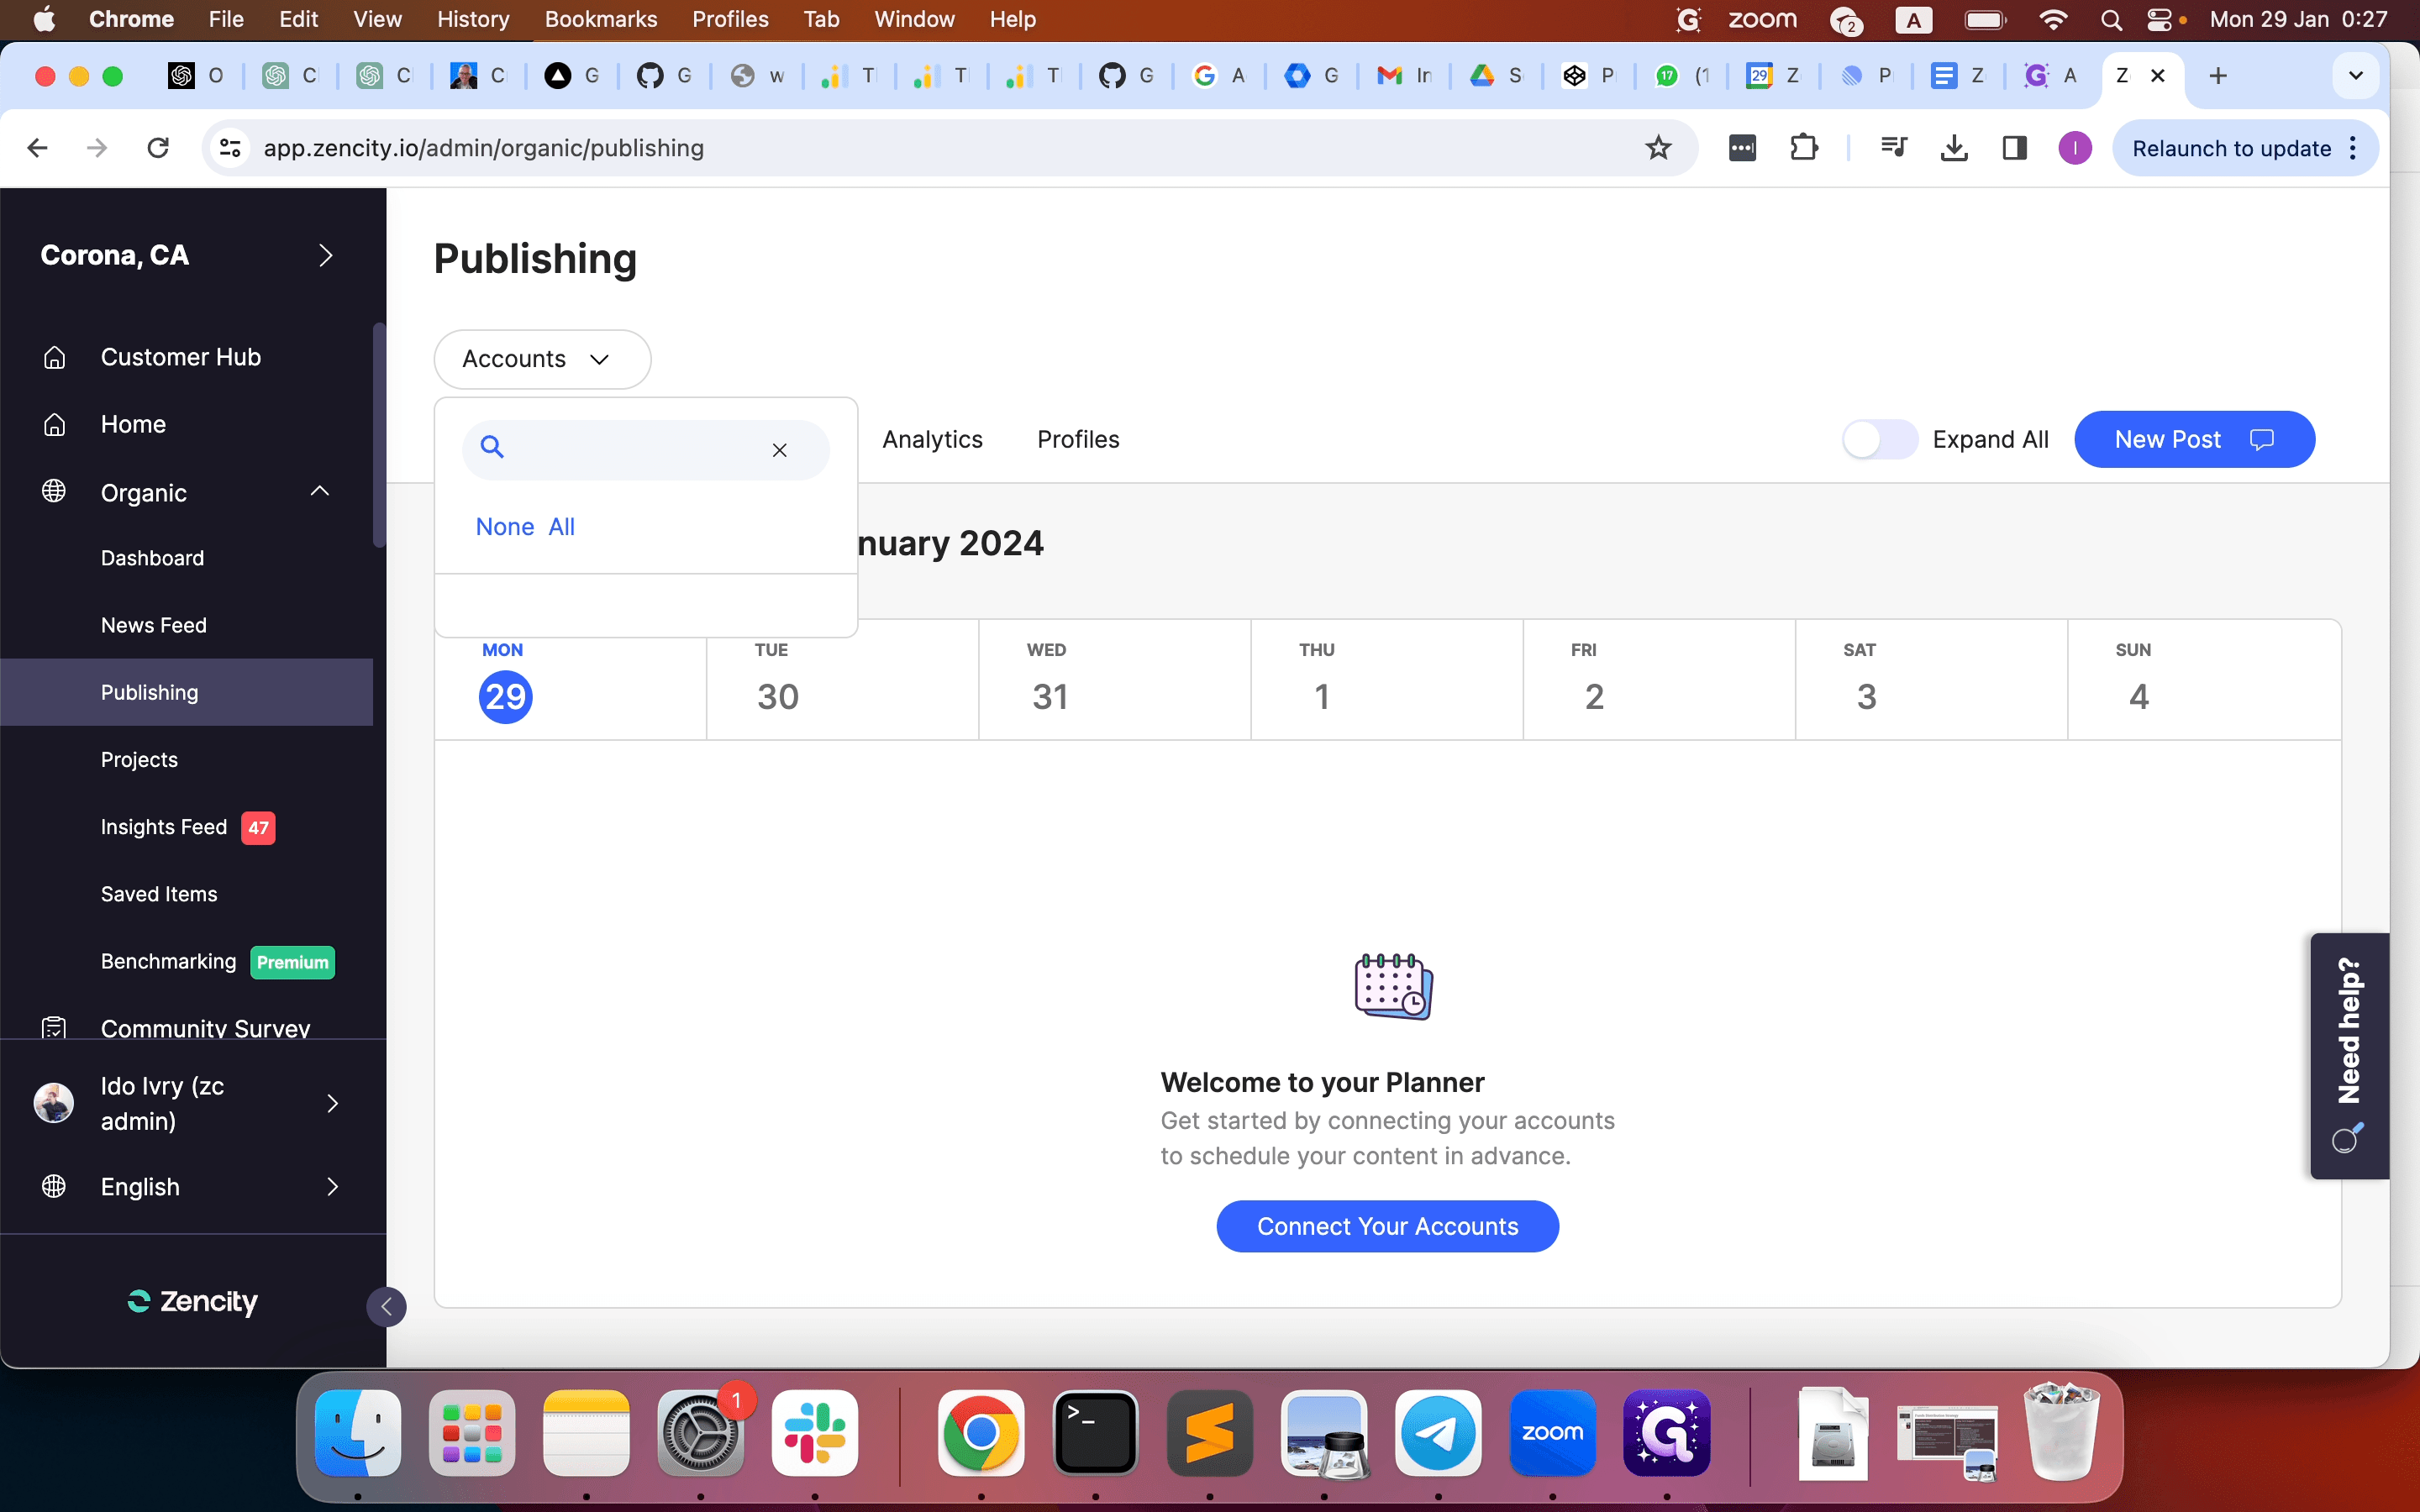Select Monday 29 in the calendar
The width and height of the screenshot is (2420, 1512).
coord(505,697)
